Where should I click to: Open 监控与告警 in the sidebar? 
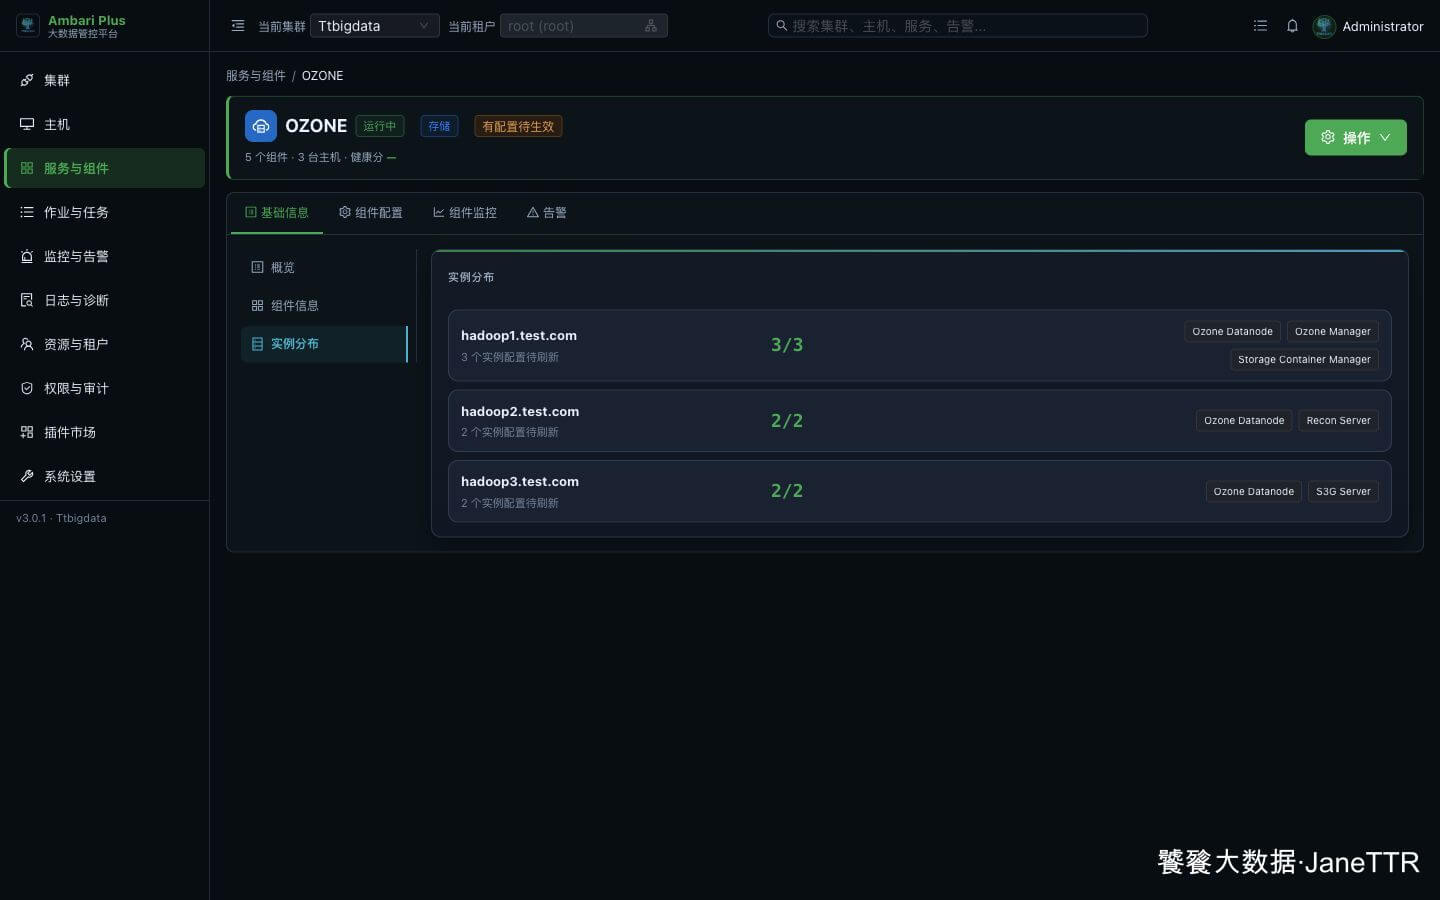pos(105,256)
